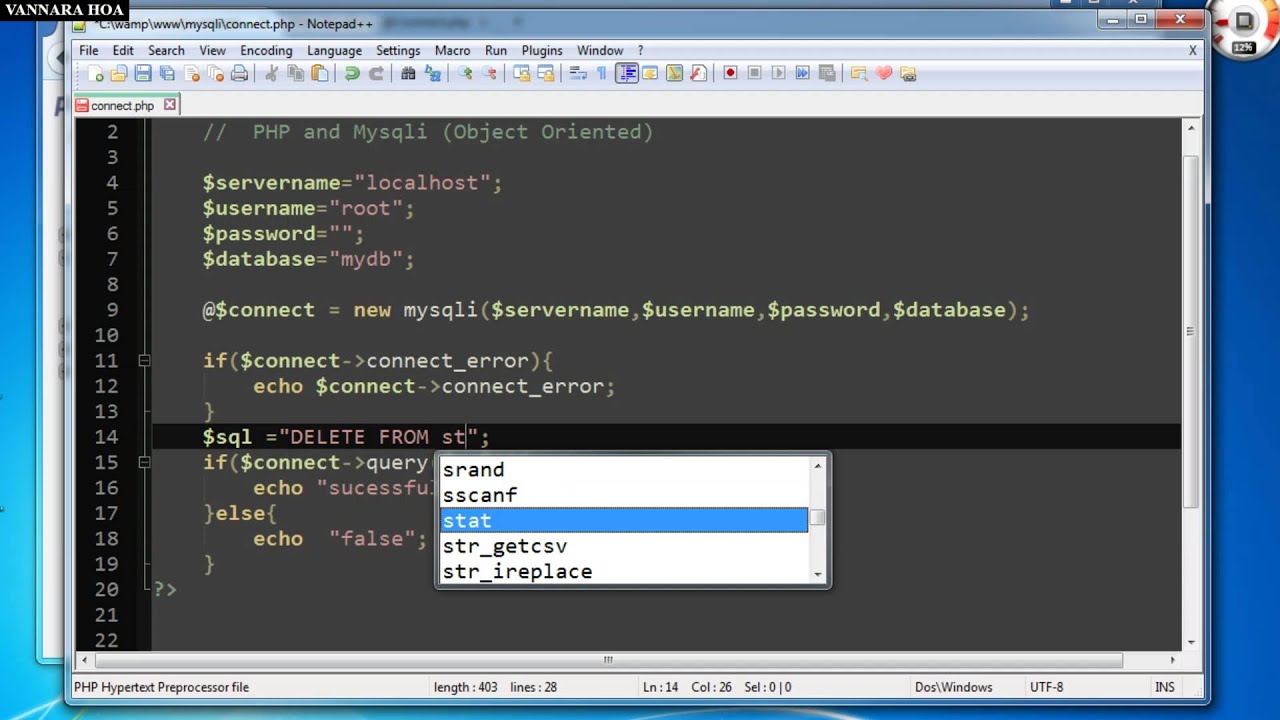Image resolution: width=1280 pixels, height=720 pixels.
Task: Start macro recording with red dot
Action: (x=730, y=73)
